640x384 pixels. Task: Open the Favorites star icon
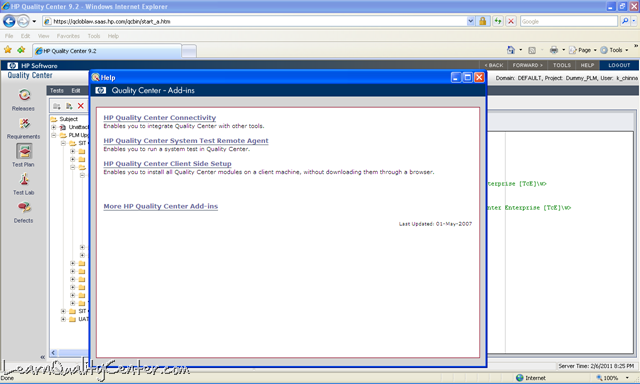coord(8,50)
